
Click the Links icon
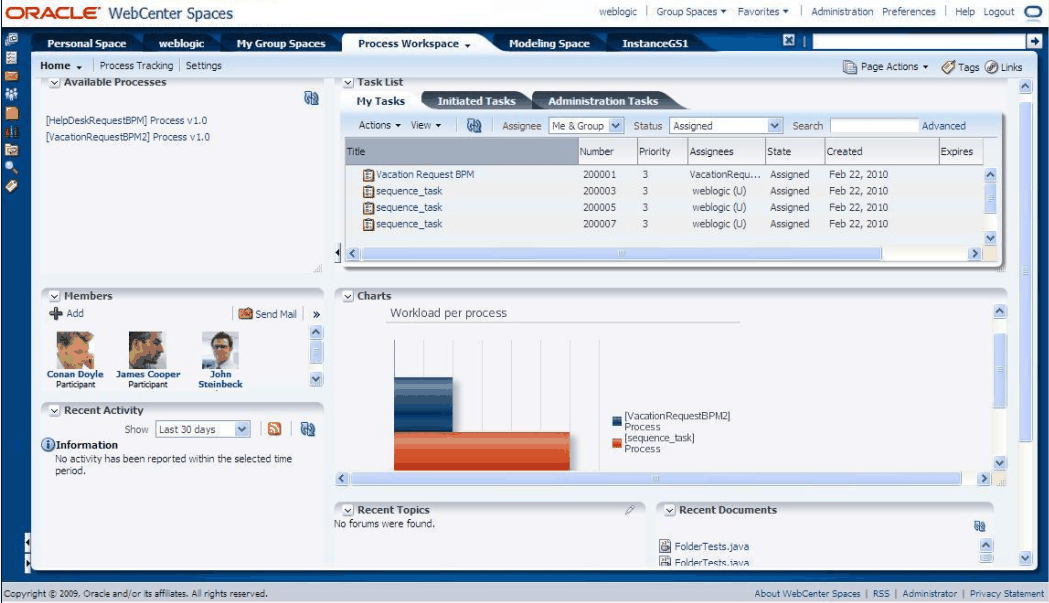click(x=991, y=67)
